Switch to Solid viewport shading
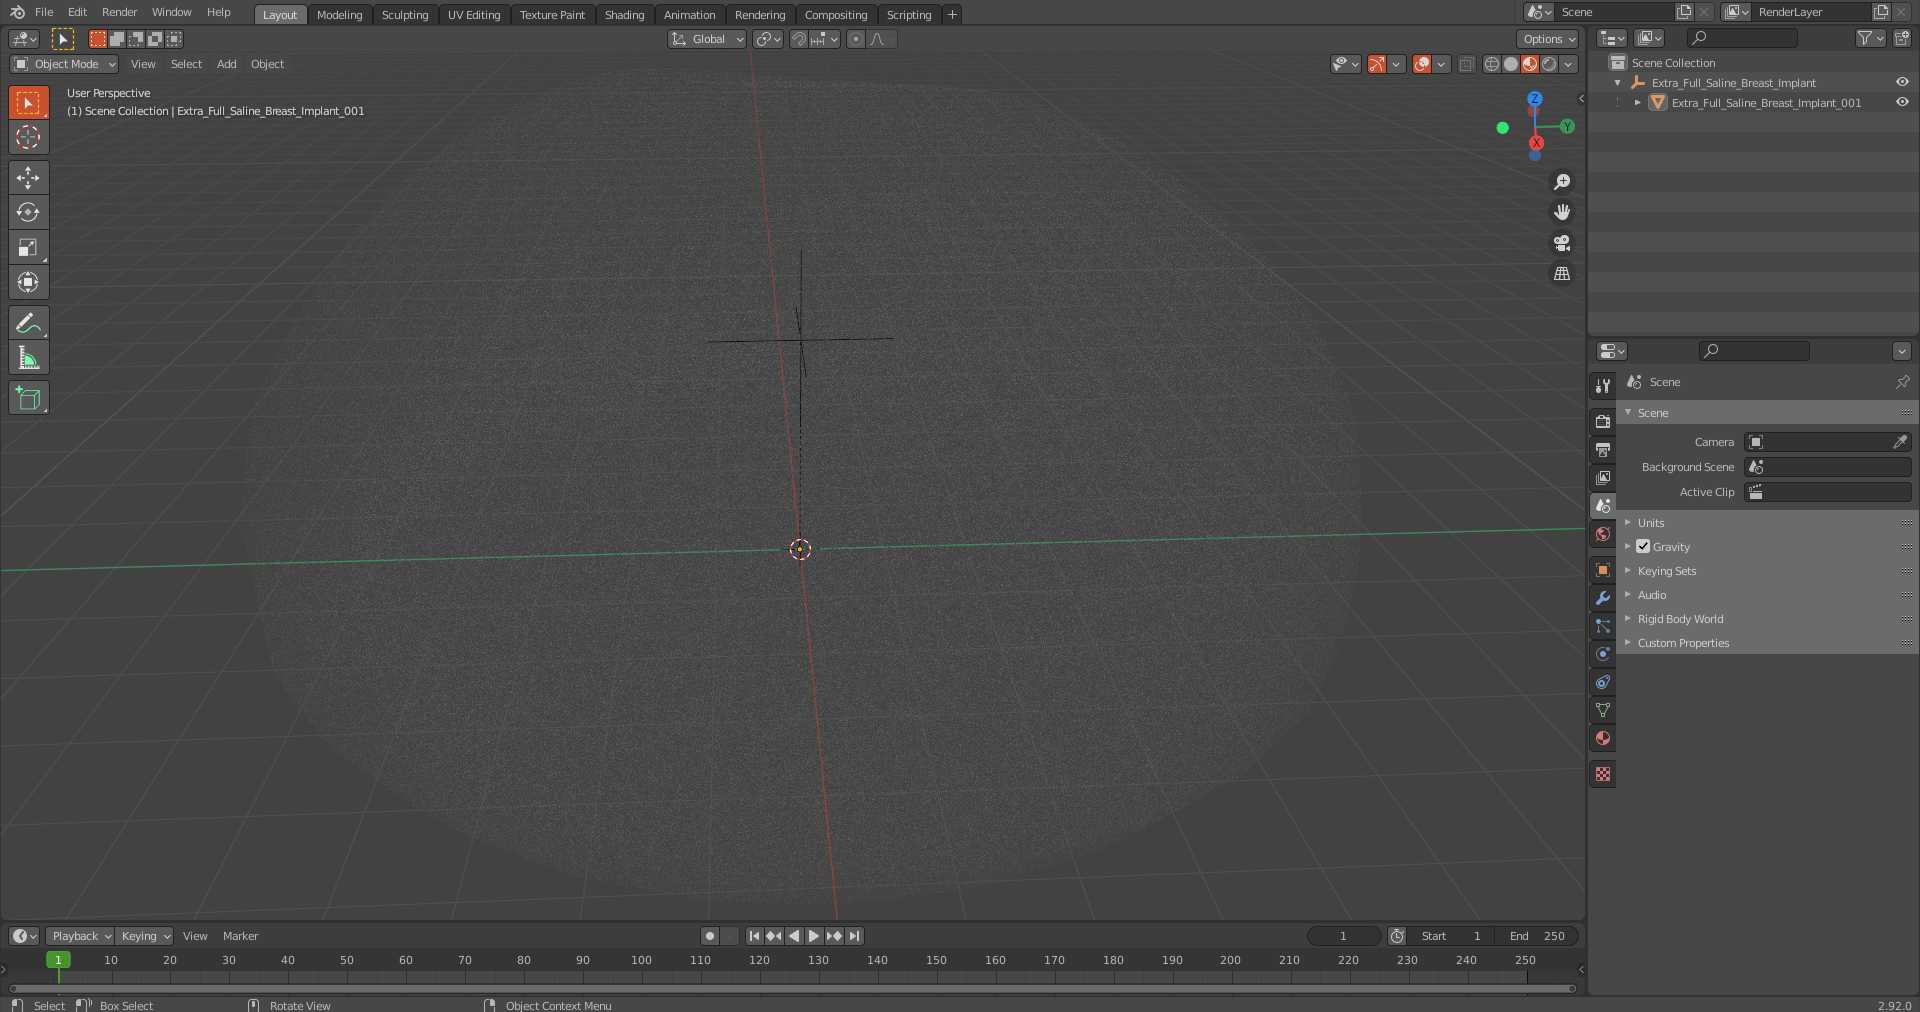 point(1511,64)
